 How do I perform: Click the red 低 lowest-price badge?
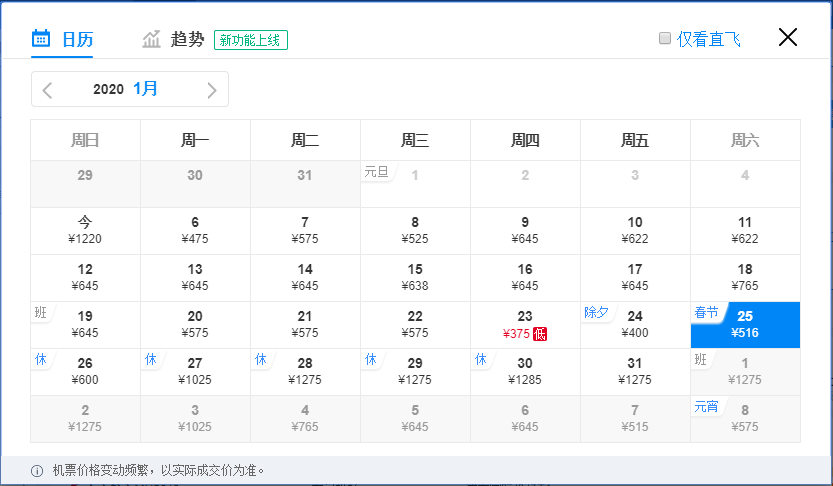pyautogui.click(x=540, y=333)
